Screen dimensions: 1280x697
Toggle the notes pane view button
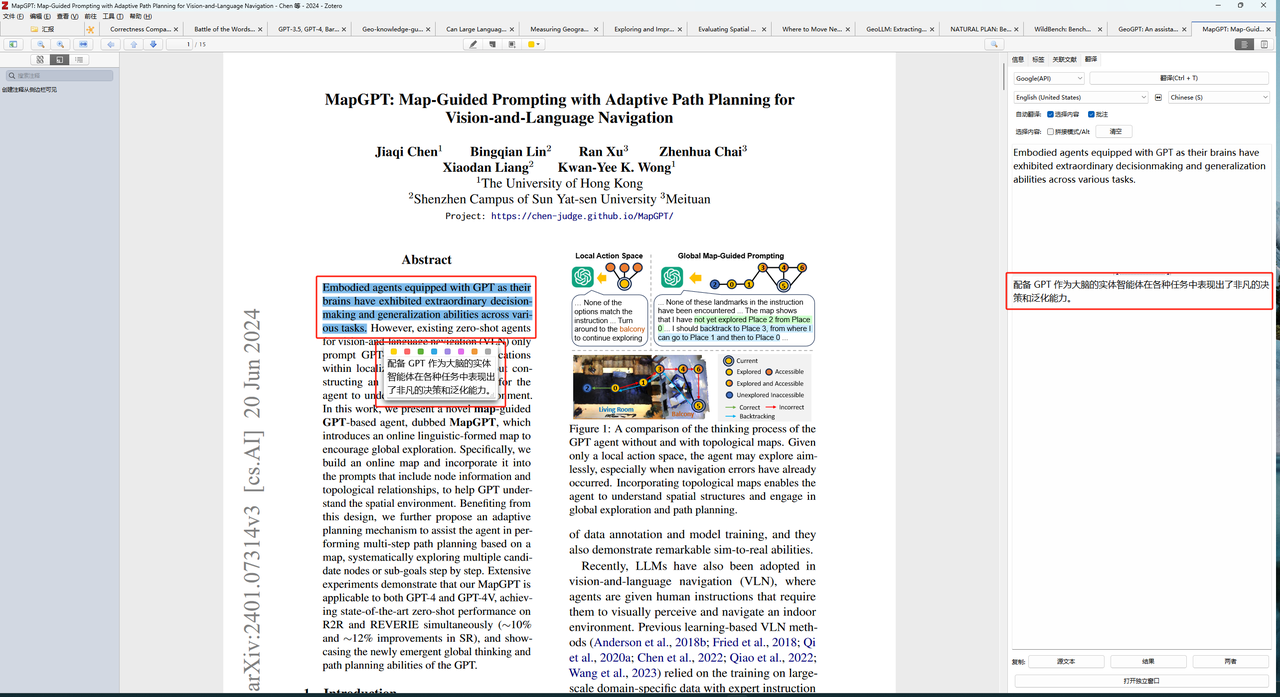[1264, 44]
